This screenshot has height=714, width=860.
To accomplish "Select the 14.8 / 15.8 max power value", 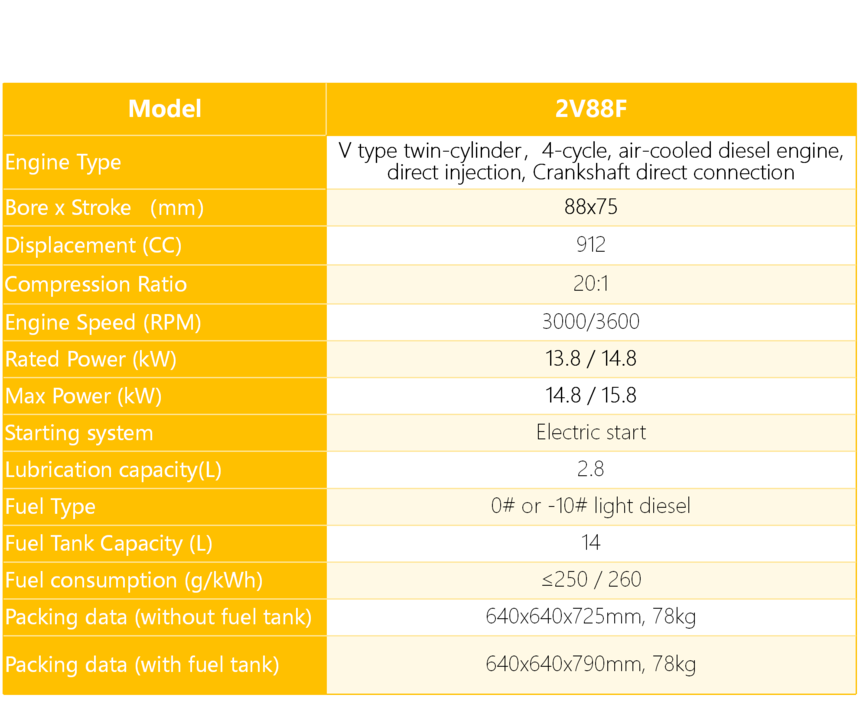I will pos(590,396).
